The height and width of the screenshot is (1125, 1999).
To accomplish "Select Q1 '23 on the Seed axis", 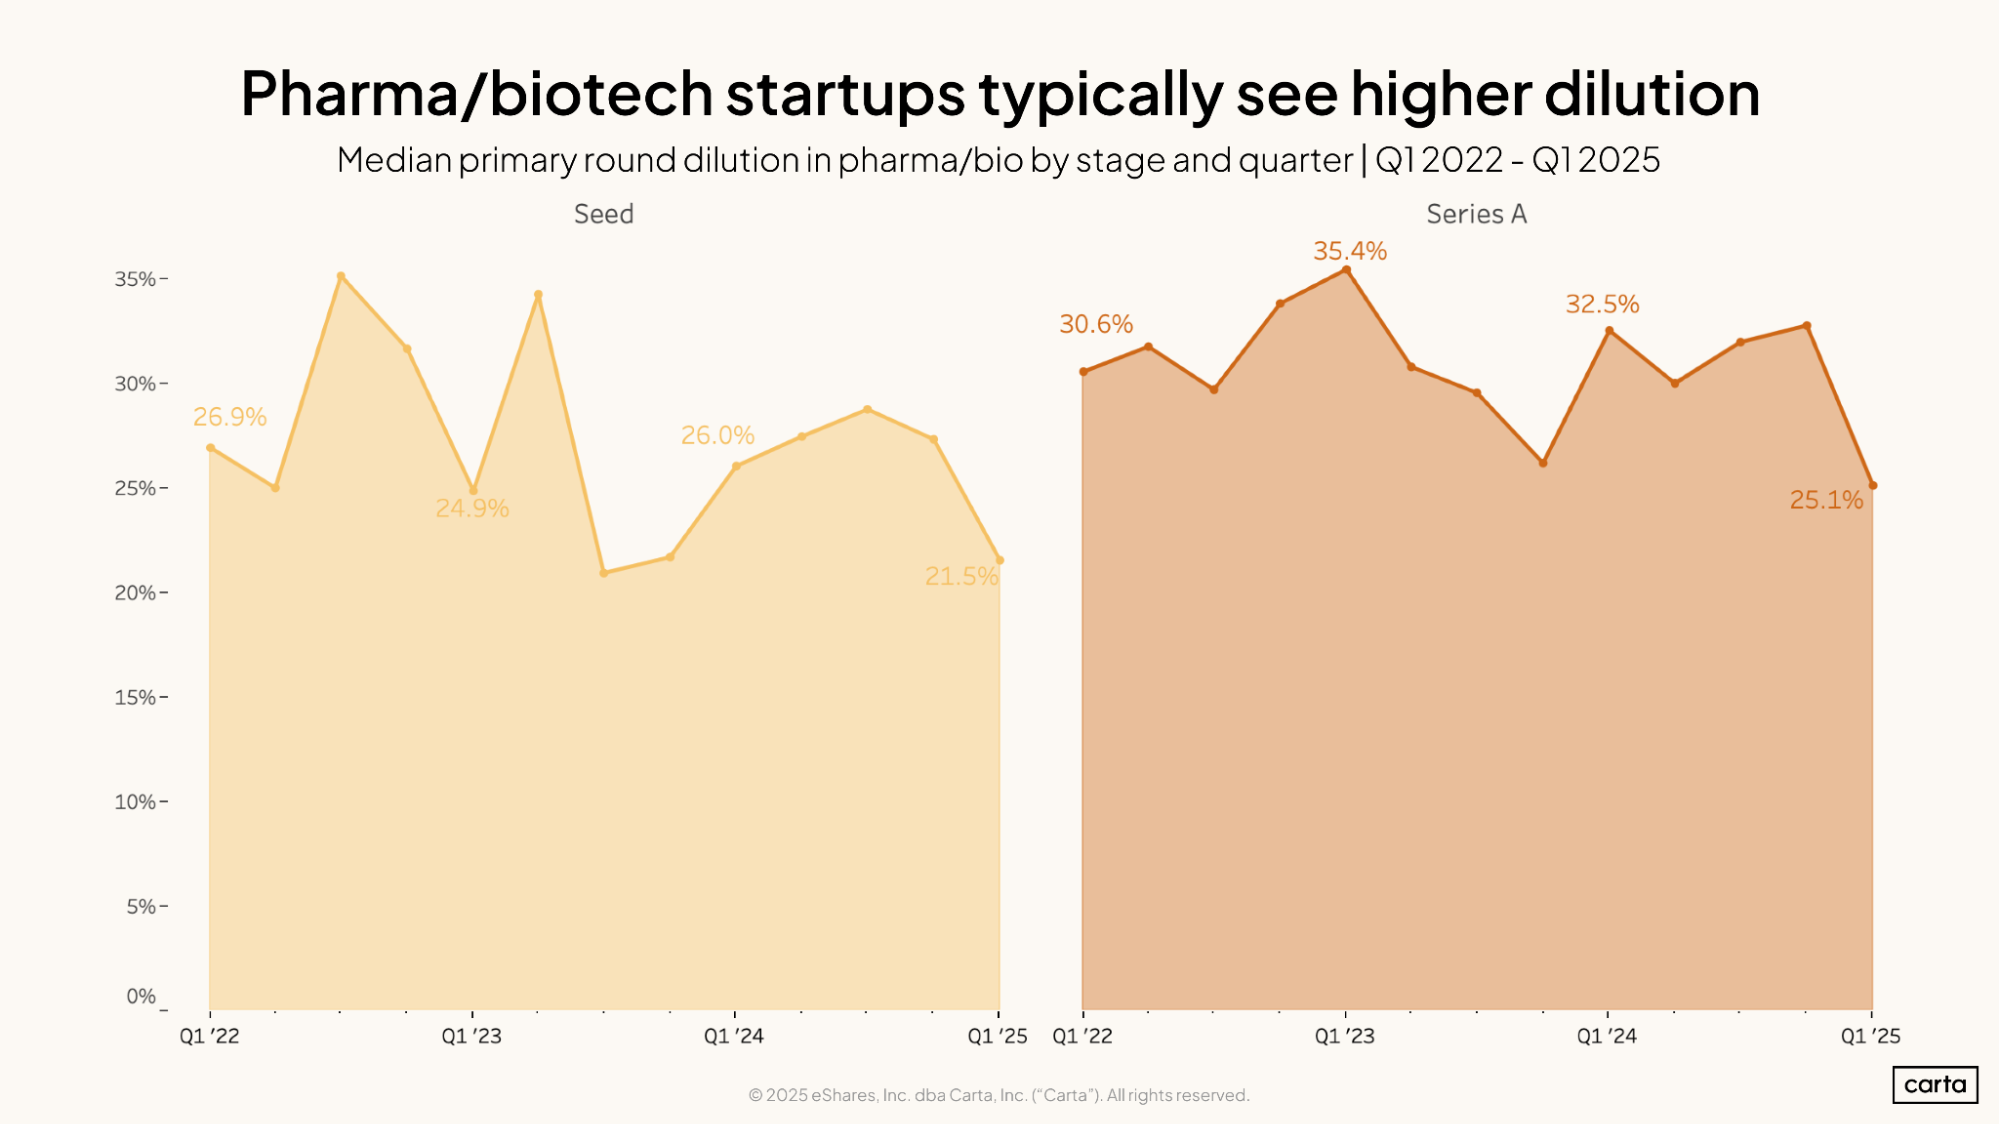I will pyautogui.click(x=472, y=1036).
